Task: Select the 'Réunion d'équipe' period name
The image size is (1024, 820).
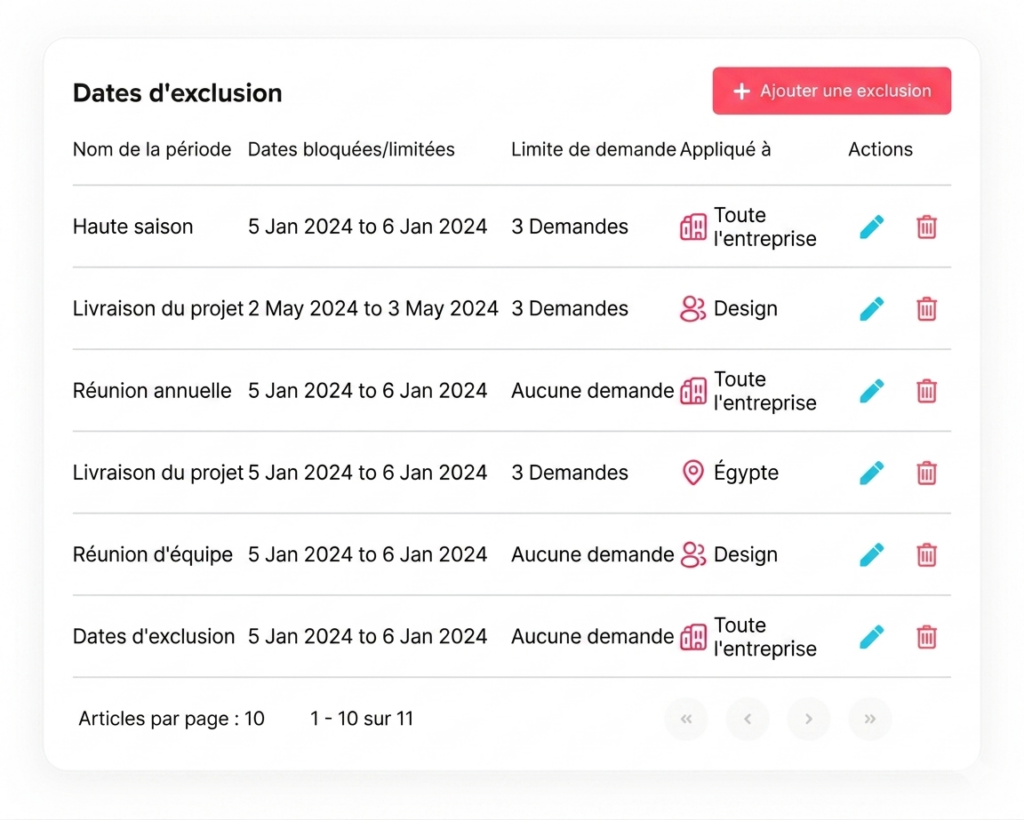Action: coord(153,554)
